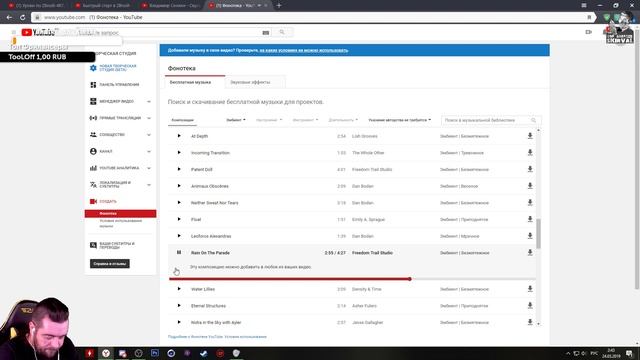Click in the browser address bar
The image size is (640, 360).
pyautogui.click(x=310, y=17)
